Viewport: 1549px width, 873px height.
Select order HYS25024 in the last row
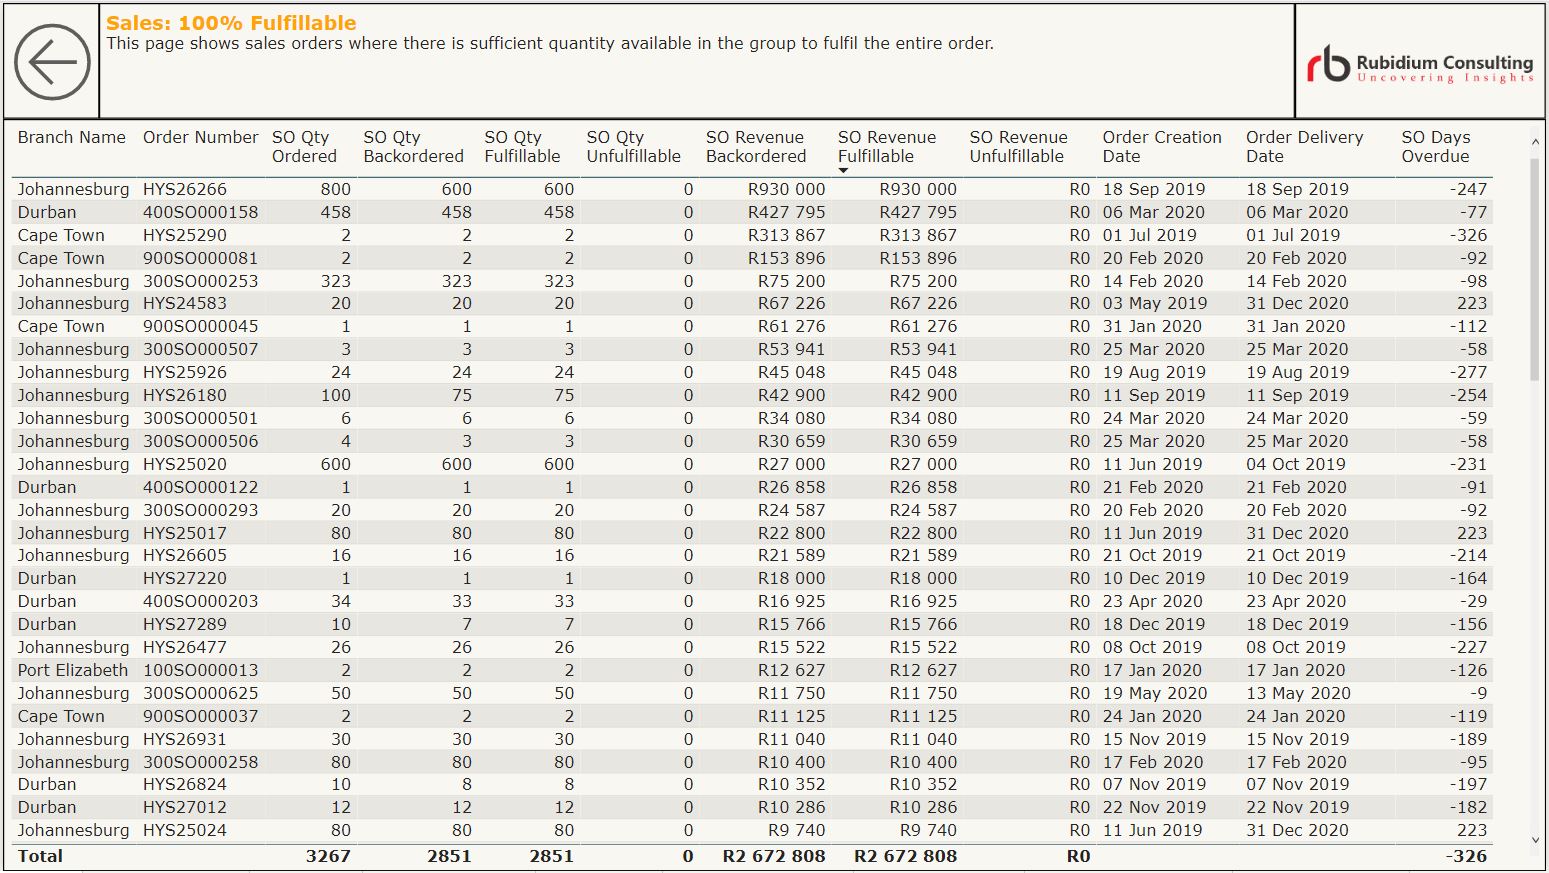click(185, 830)
